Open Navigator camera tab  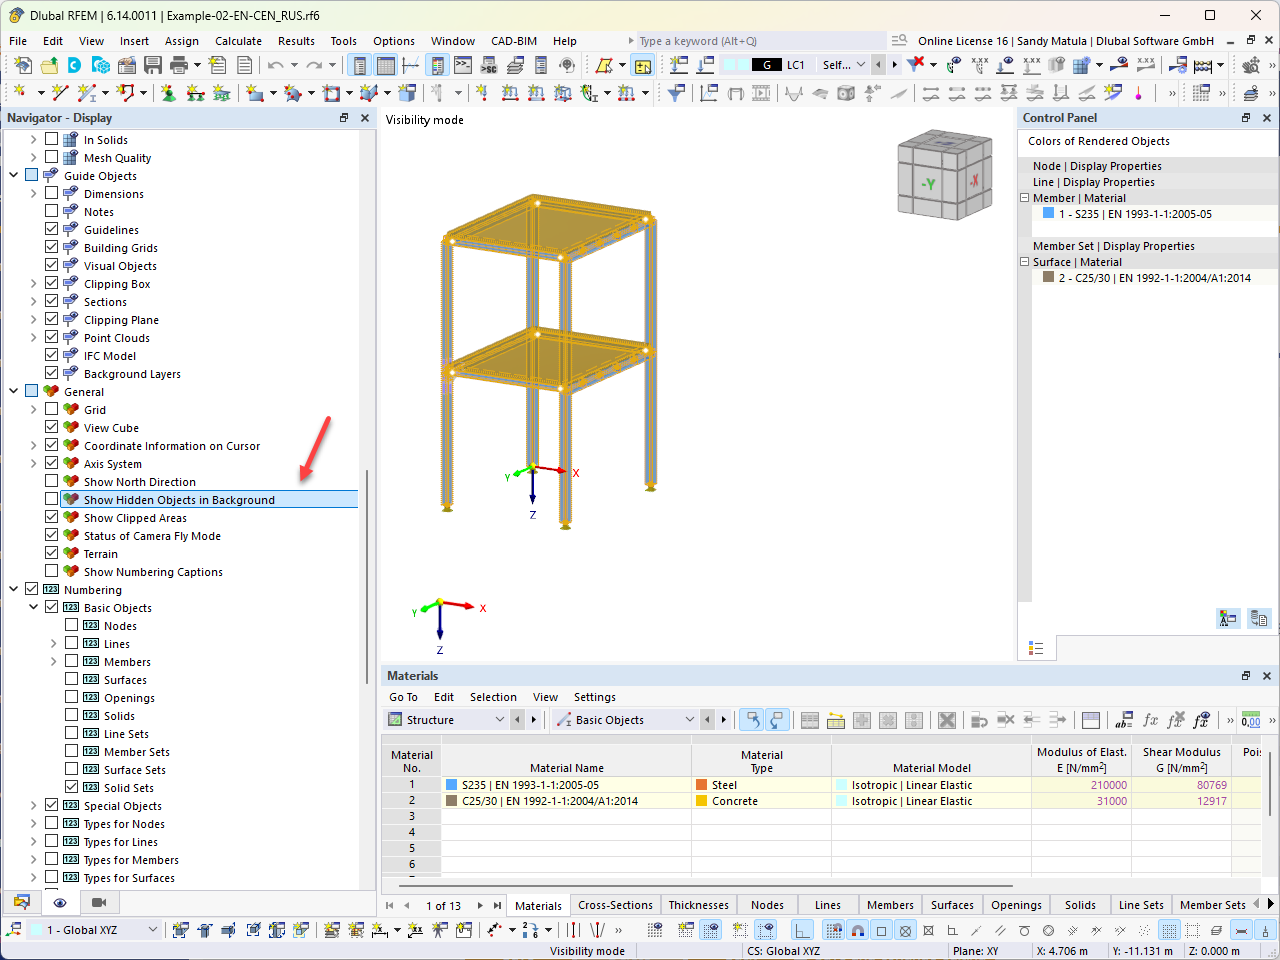98,902
